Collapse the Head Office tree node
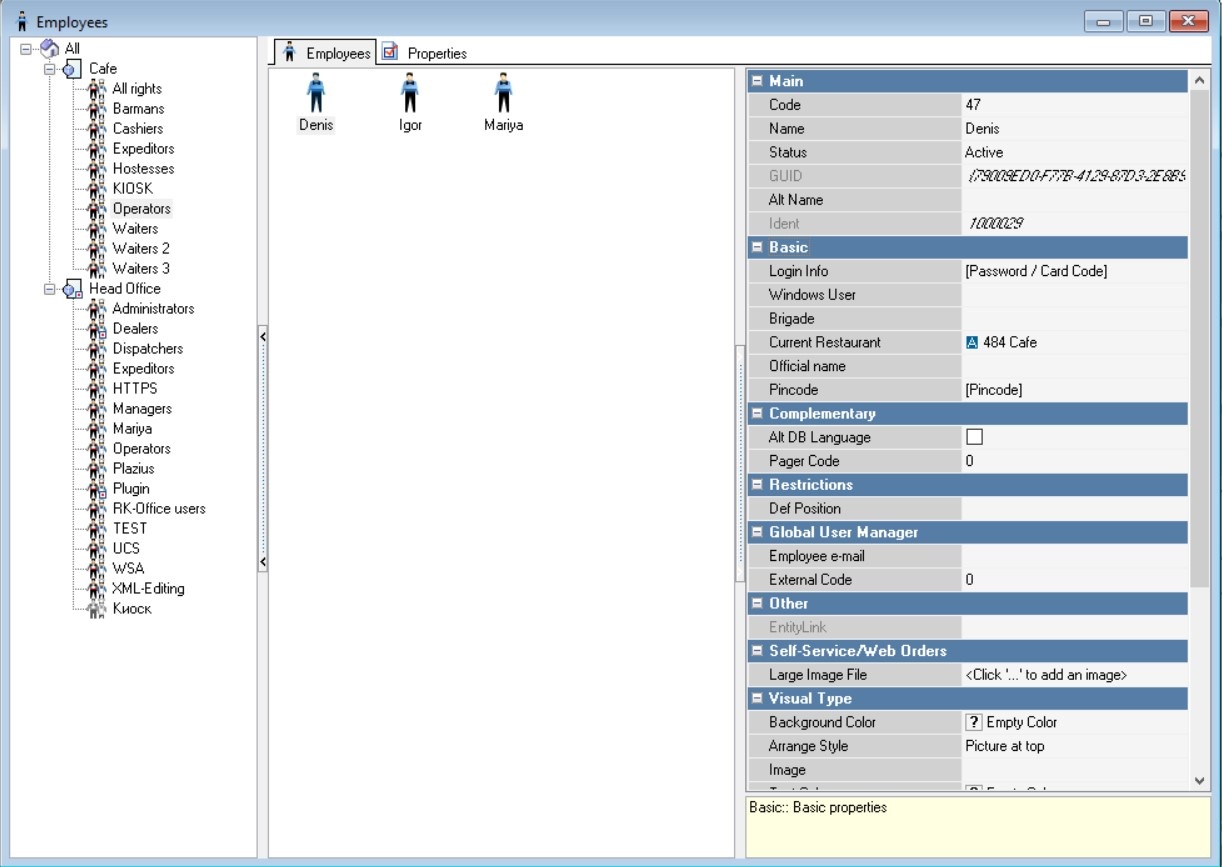 50,289
